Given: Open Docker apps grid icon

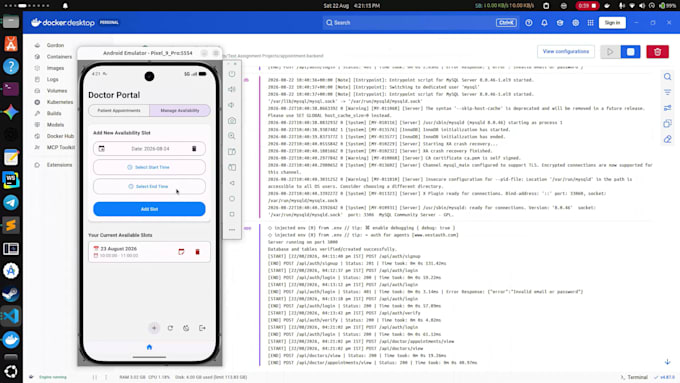Looking at the screenshot, I should pos(590,23).
